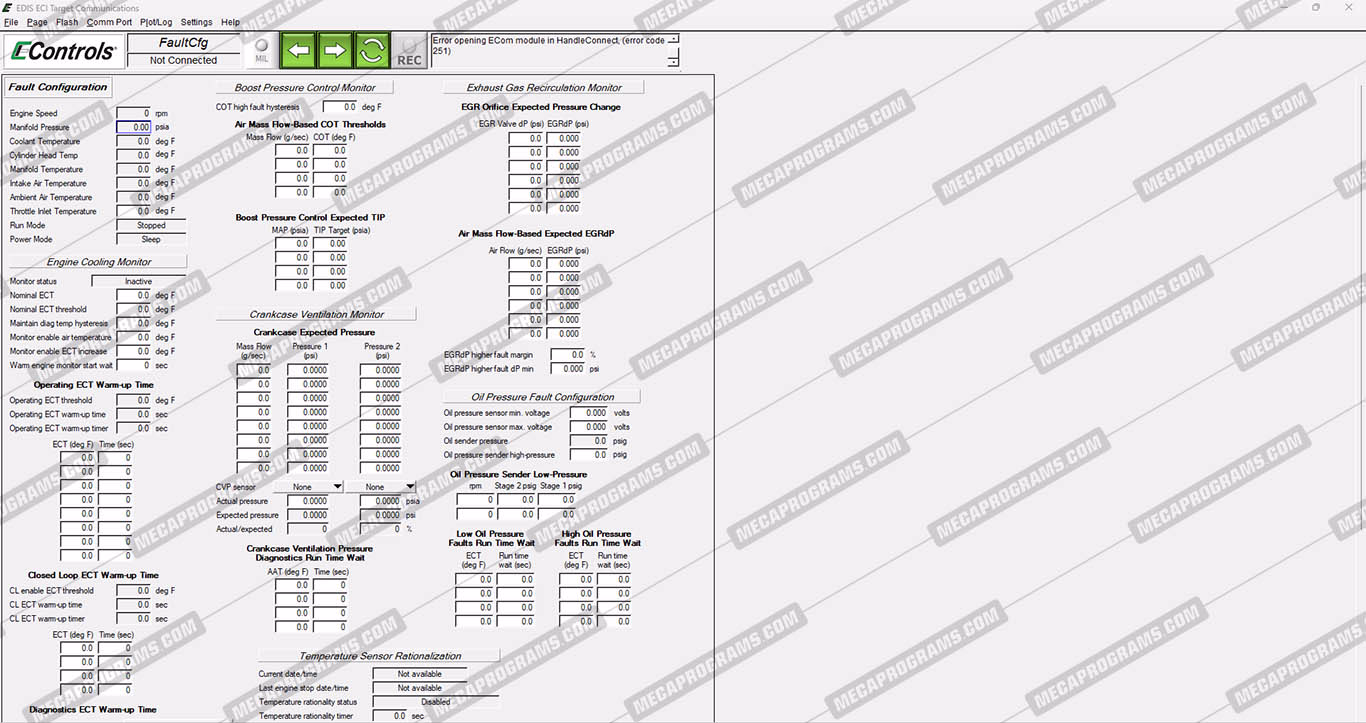Viewport: 1366px width, 723px height.
Task: Click the Oil pressure sensor min. voltage field
Action: (589, 413)
